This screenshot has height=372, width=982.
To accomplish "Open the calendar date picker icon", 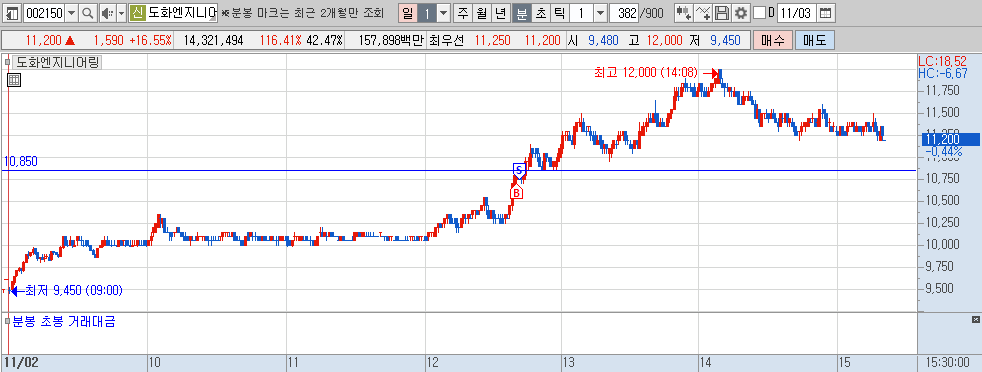I will click(826, 13).
